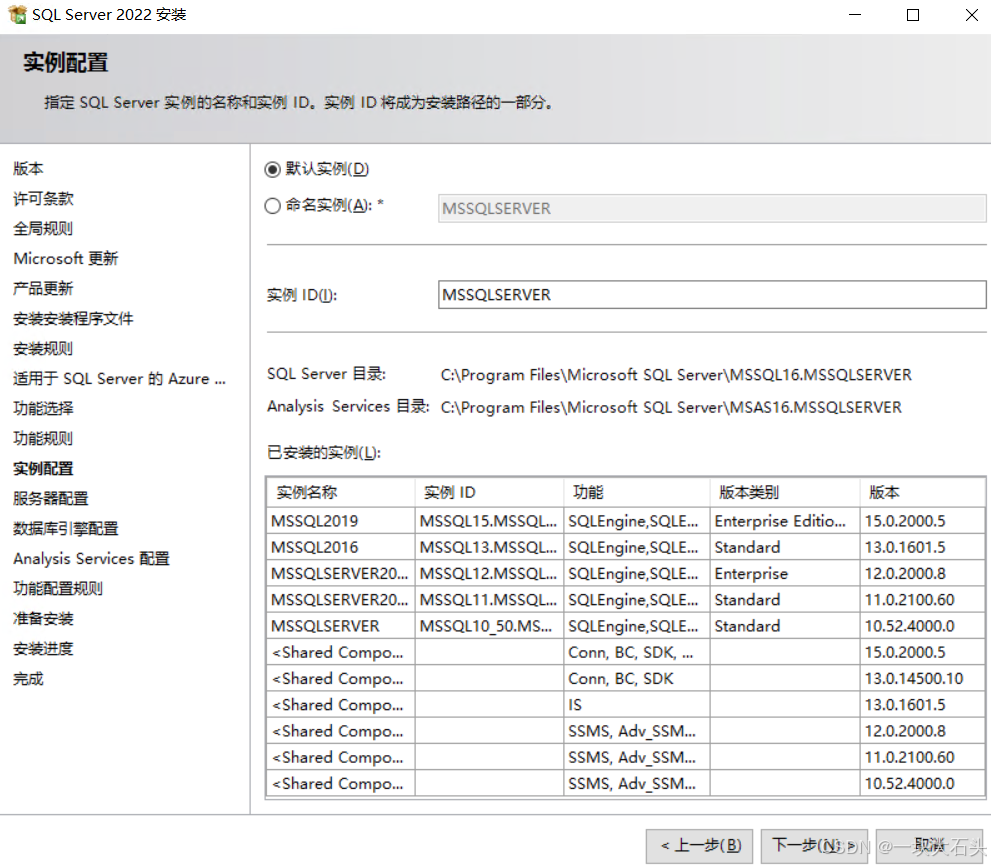Screen dimensions: 991x865
Task: Select 安装进度 step in sidebar
Action: tap(43, 649)
